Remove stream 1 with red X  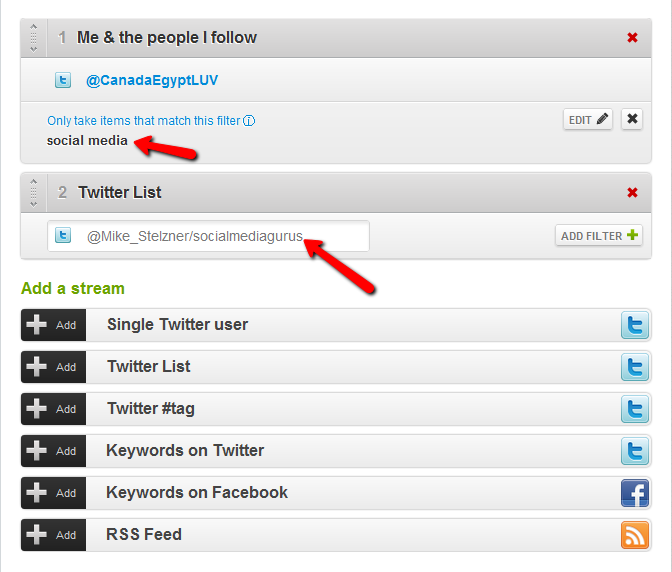click(x=632, y=38)
